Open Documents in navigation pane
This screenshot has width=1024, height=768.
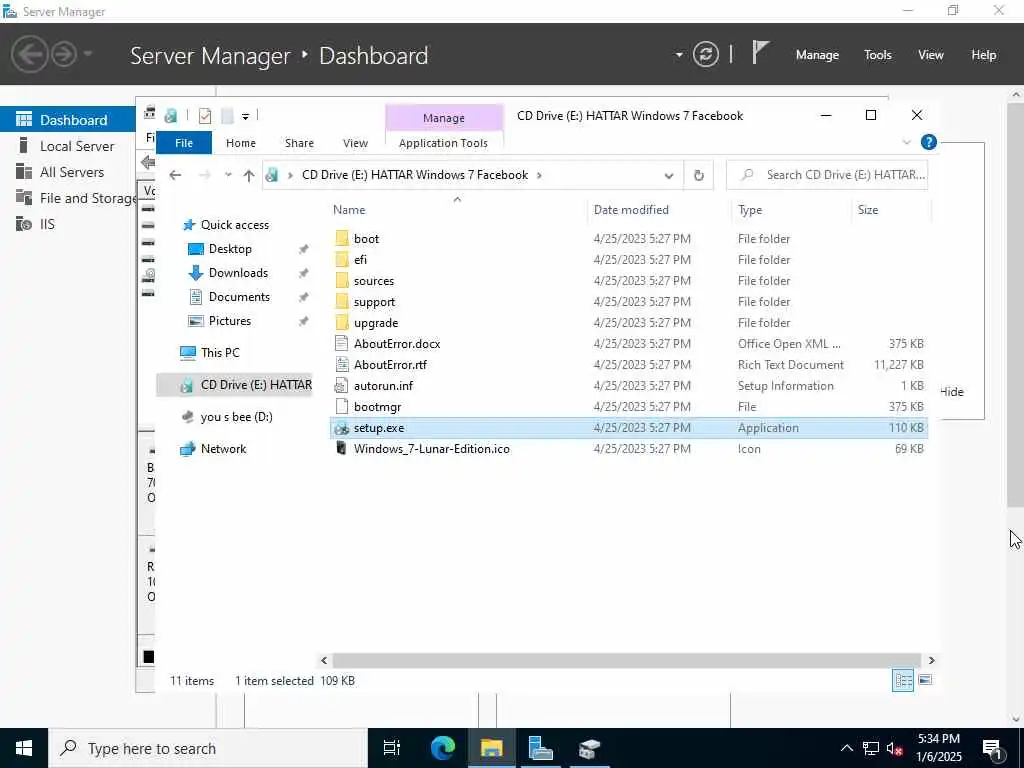click(x=239, y=297)
